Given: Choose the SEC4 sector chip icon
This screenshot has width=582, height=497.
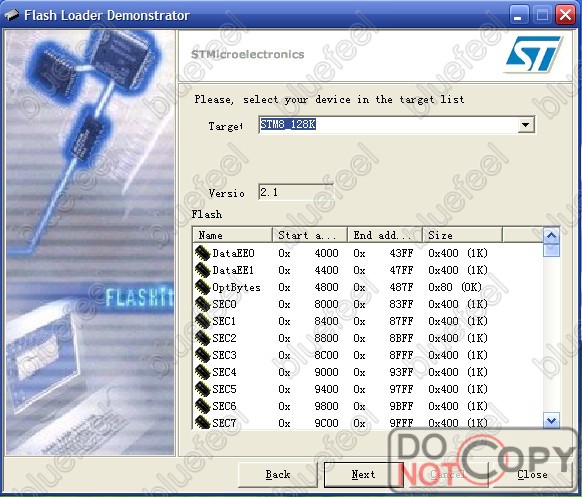Looking at the screenshot, I should click(203, 372).
